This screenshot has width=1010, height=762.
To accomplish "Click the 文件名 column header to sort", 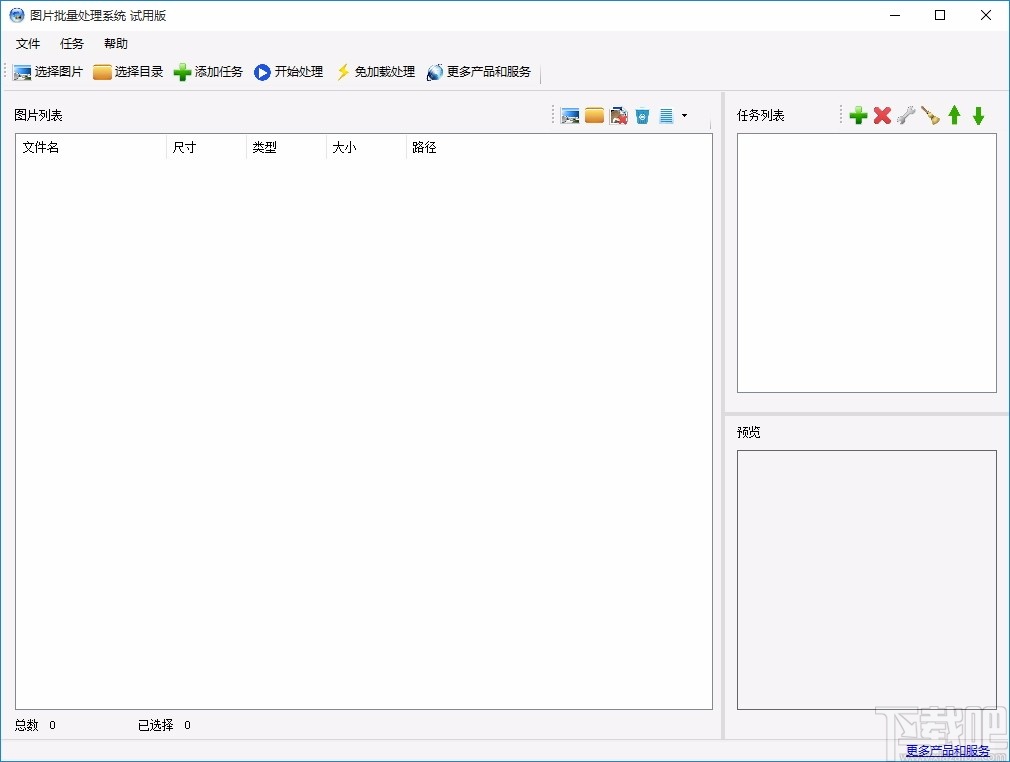I will [42, 147].
